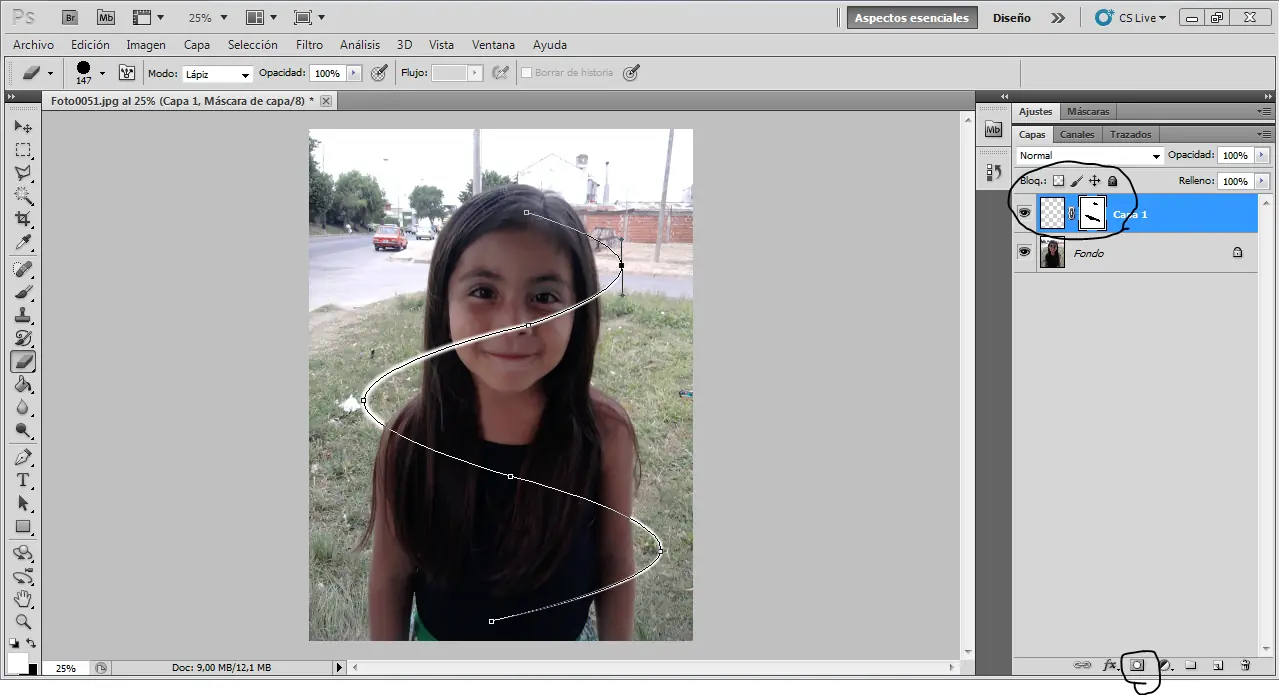
Task: Switch to the Máscaras tab
Action: [x=1088, y=111]
